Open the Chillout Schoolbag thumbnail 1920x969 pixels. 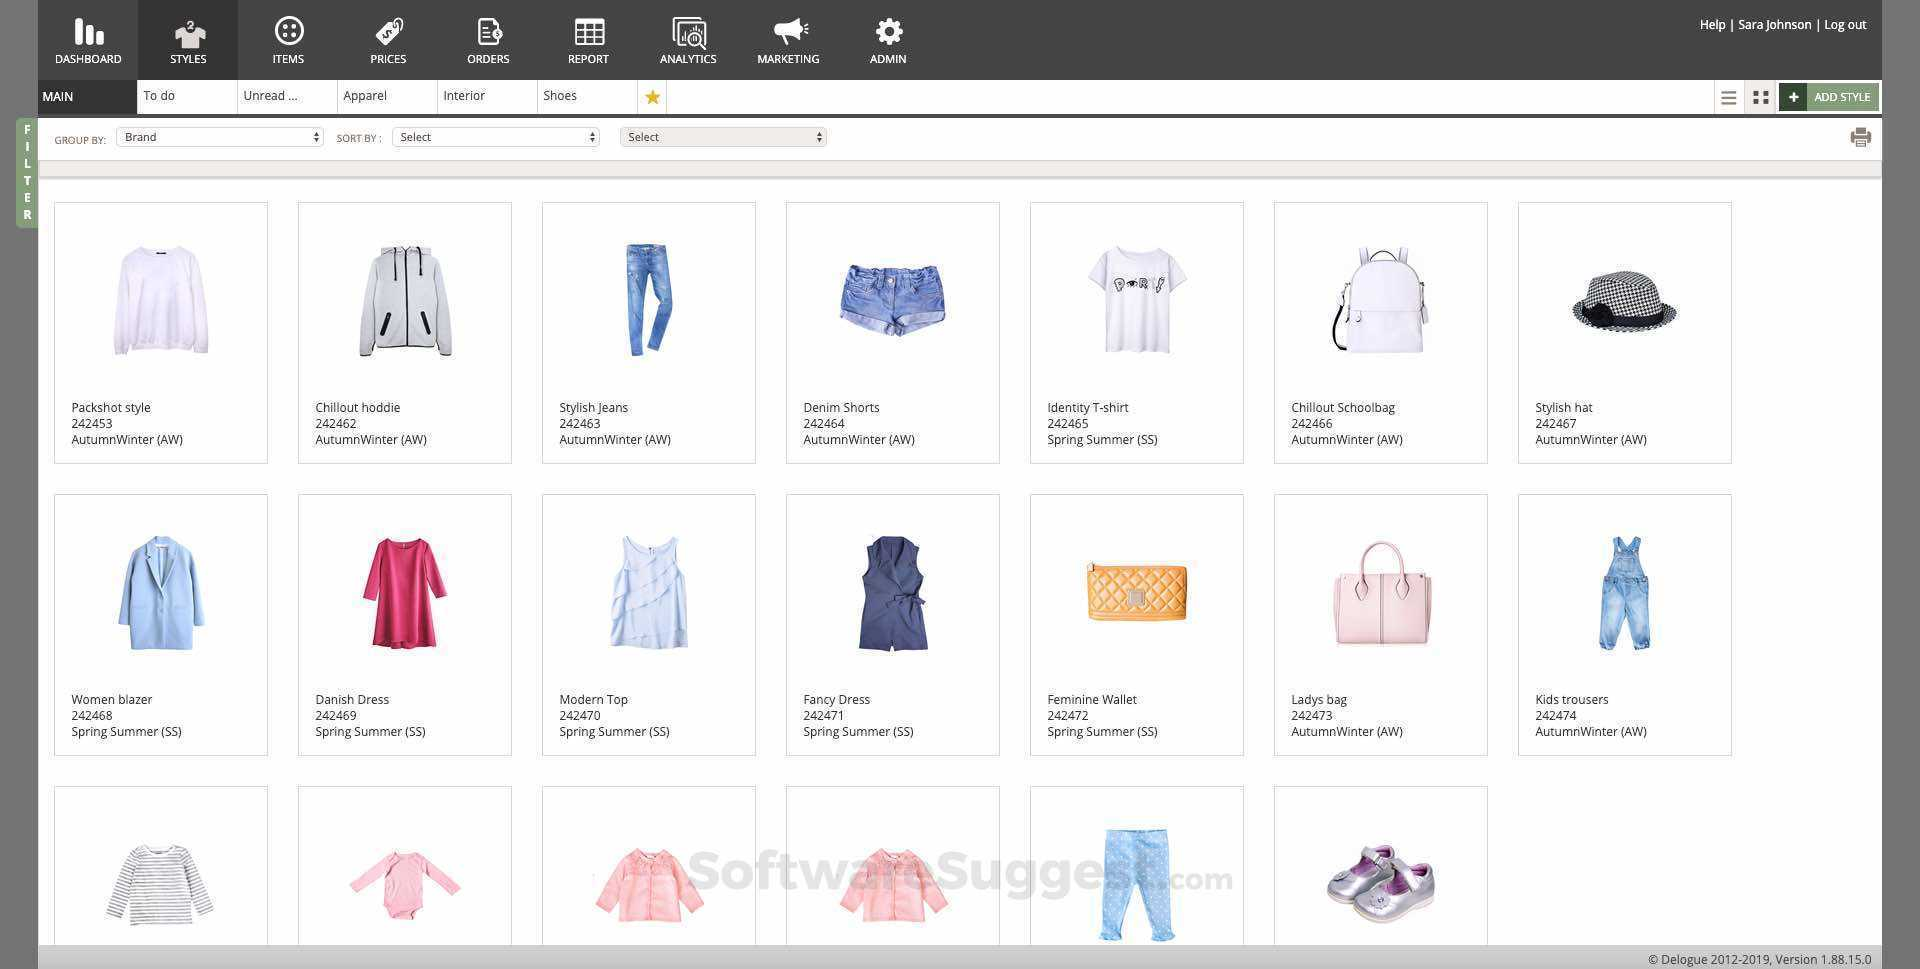(1381, 300)
